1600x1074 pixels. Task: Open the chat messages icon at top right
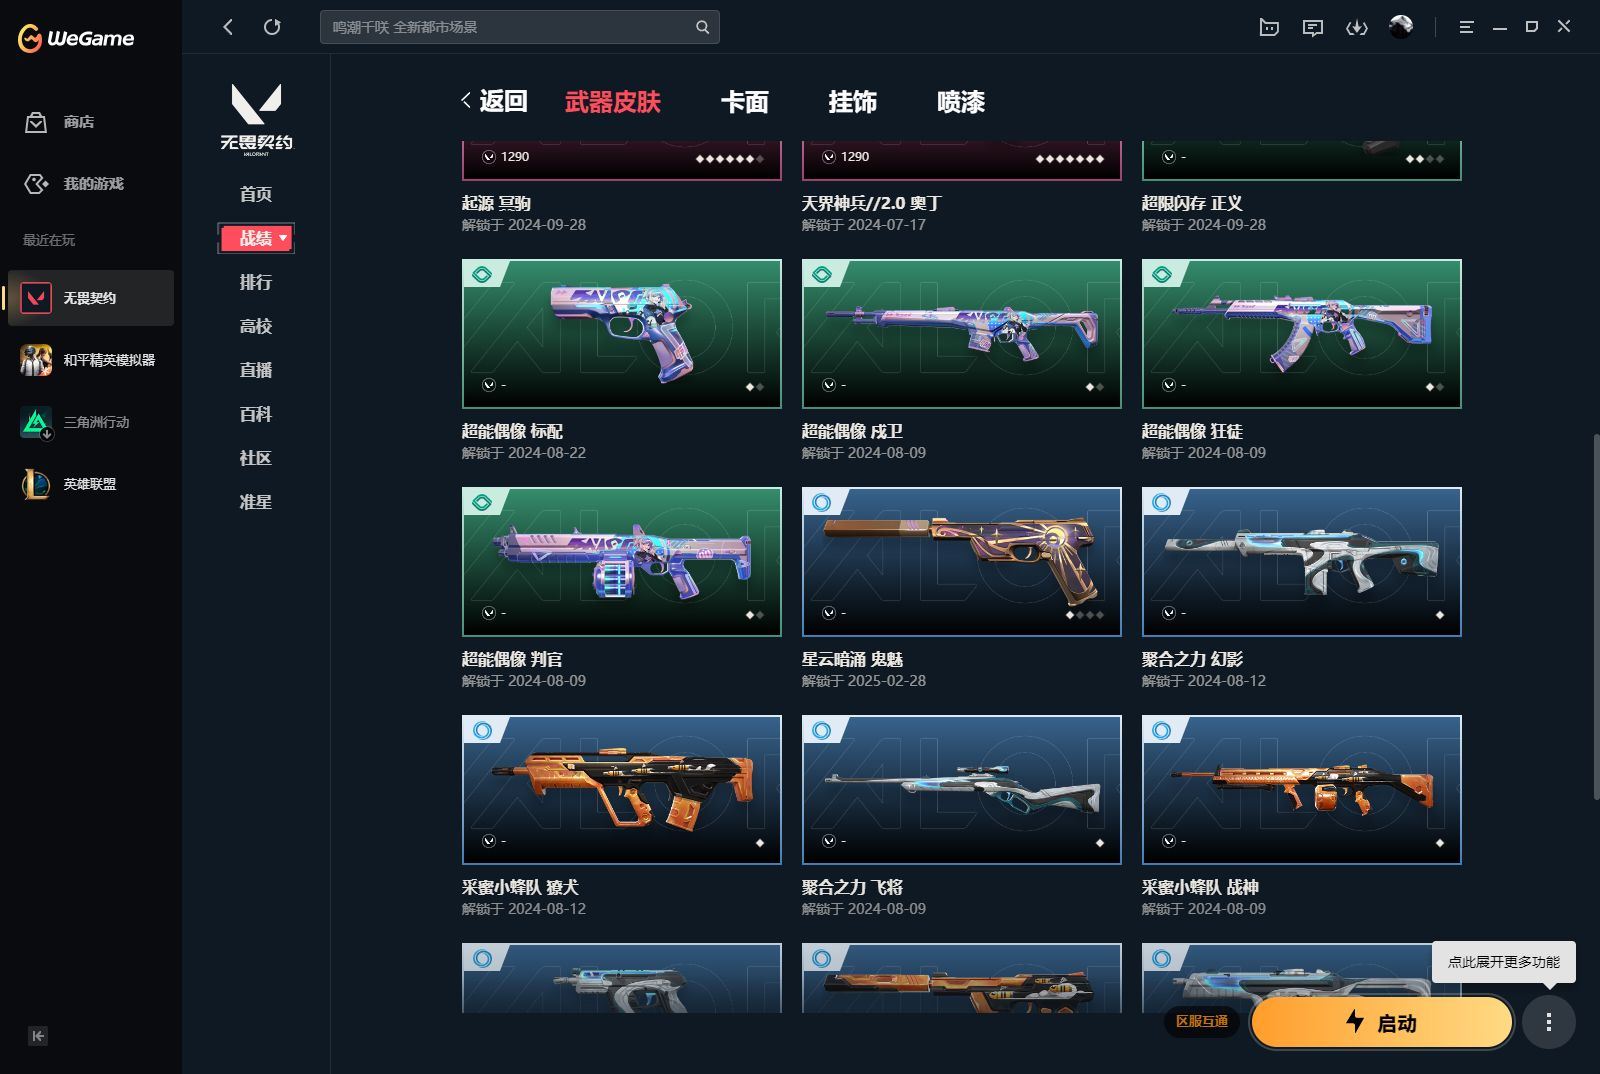[1313, 27]
